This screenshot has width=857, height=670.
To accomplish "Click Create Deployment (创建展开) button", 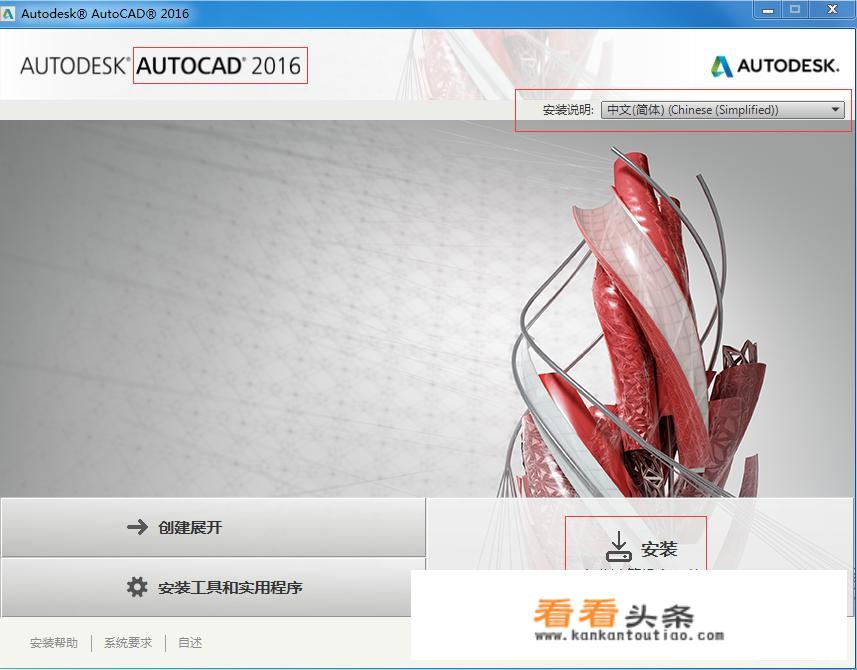I will tap(213, 527).
